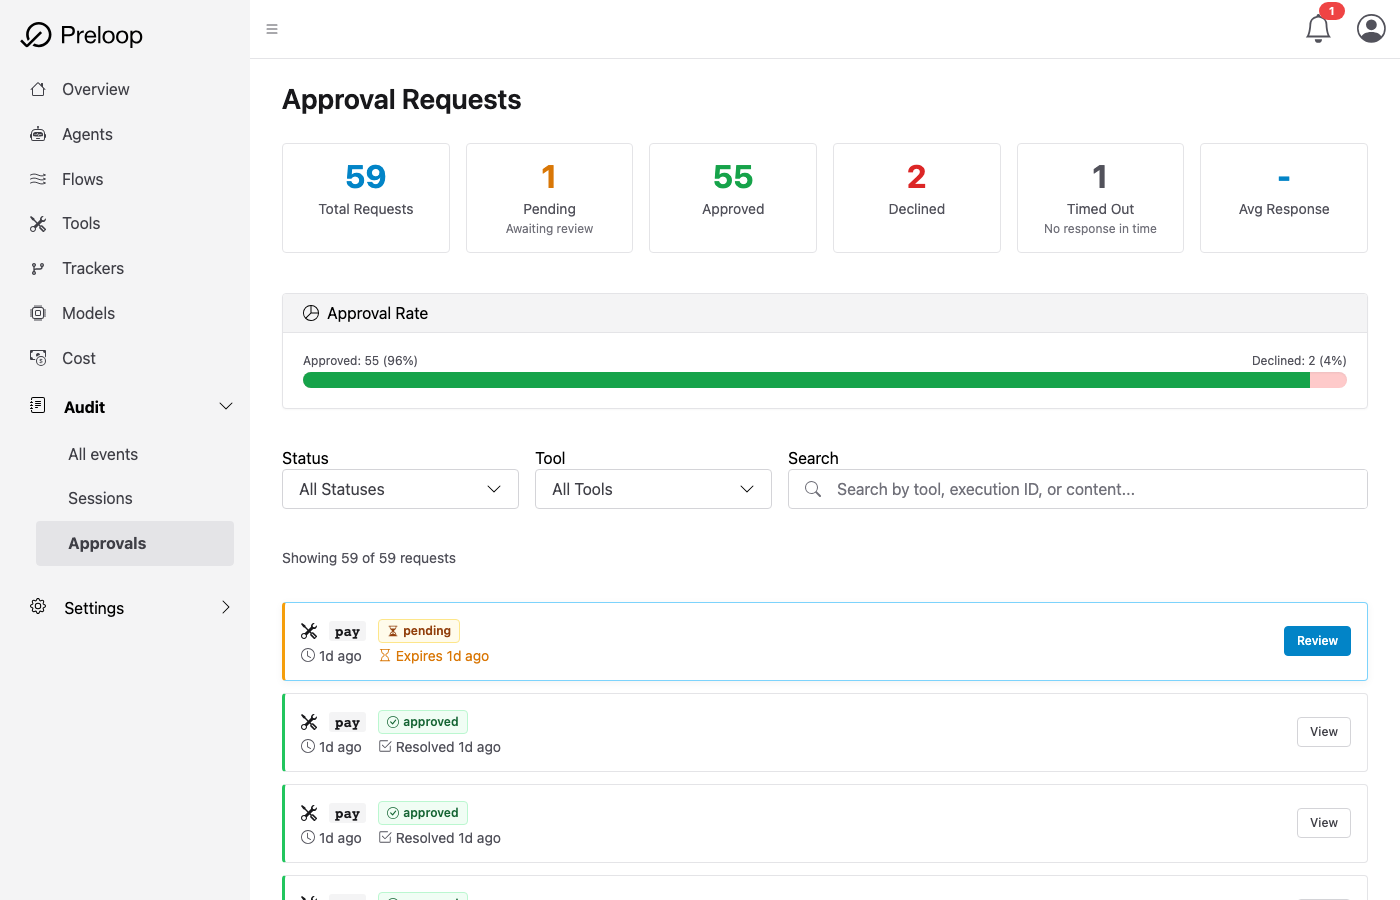This screenshot has height=900, width=1400.
Task: Click the Declined stat card
Action: 917,198
